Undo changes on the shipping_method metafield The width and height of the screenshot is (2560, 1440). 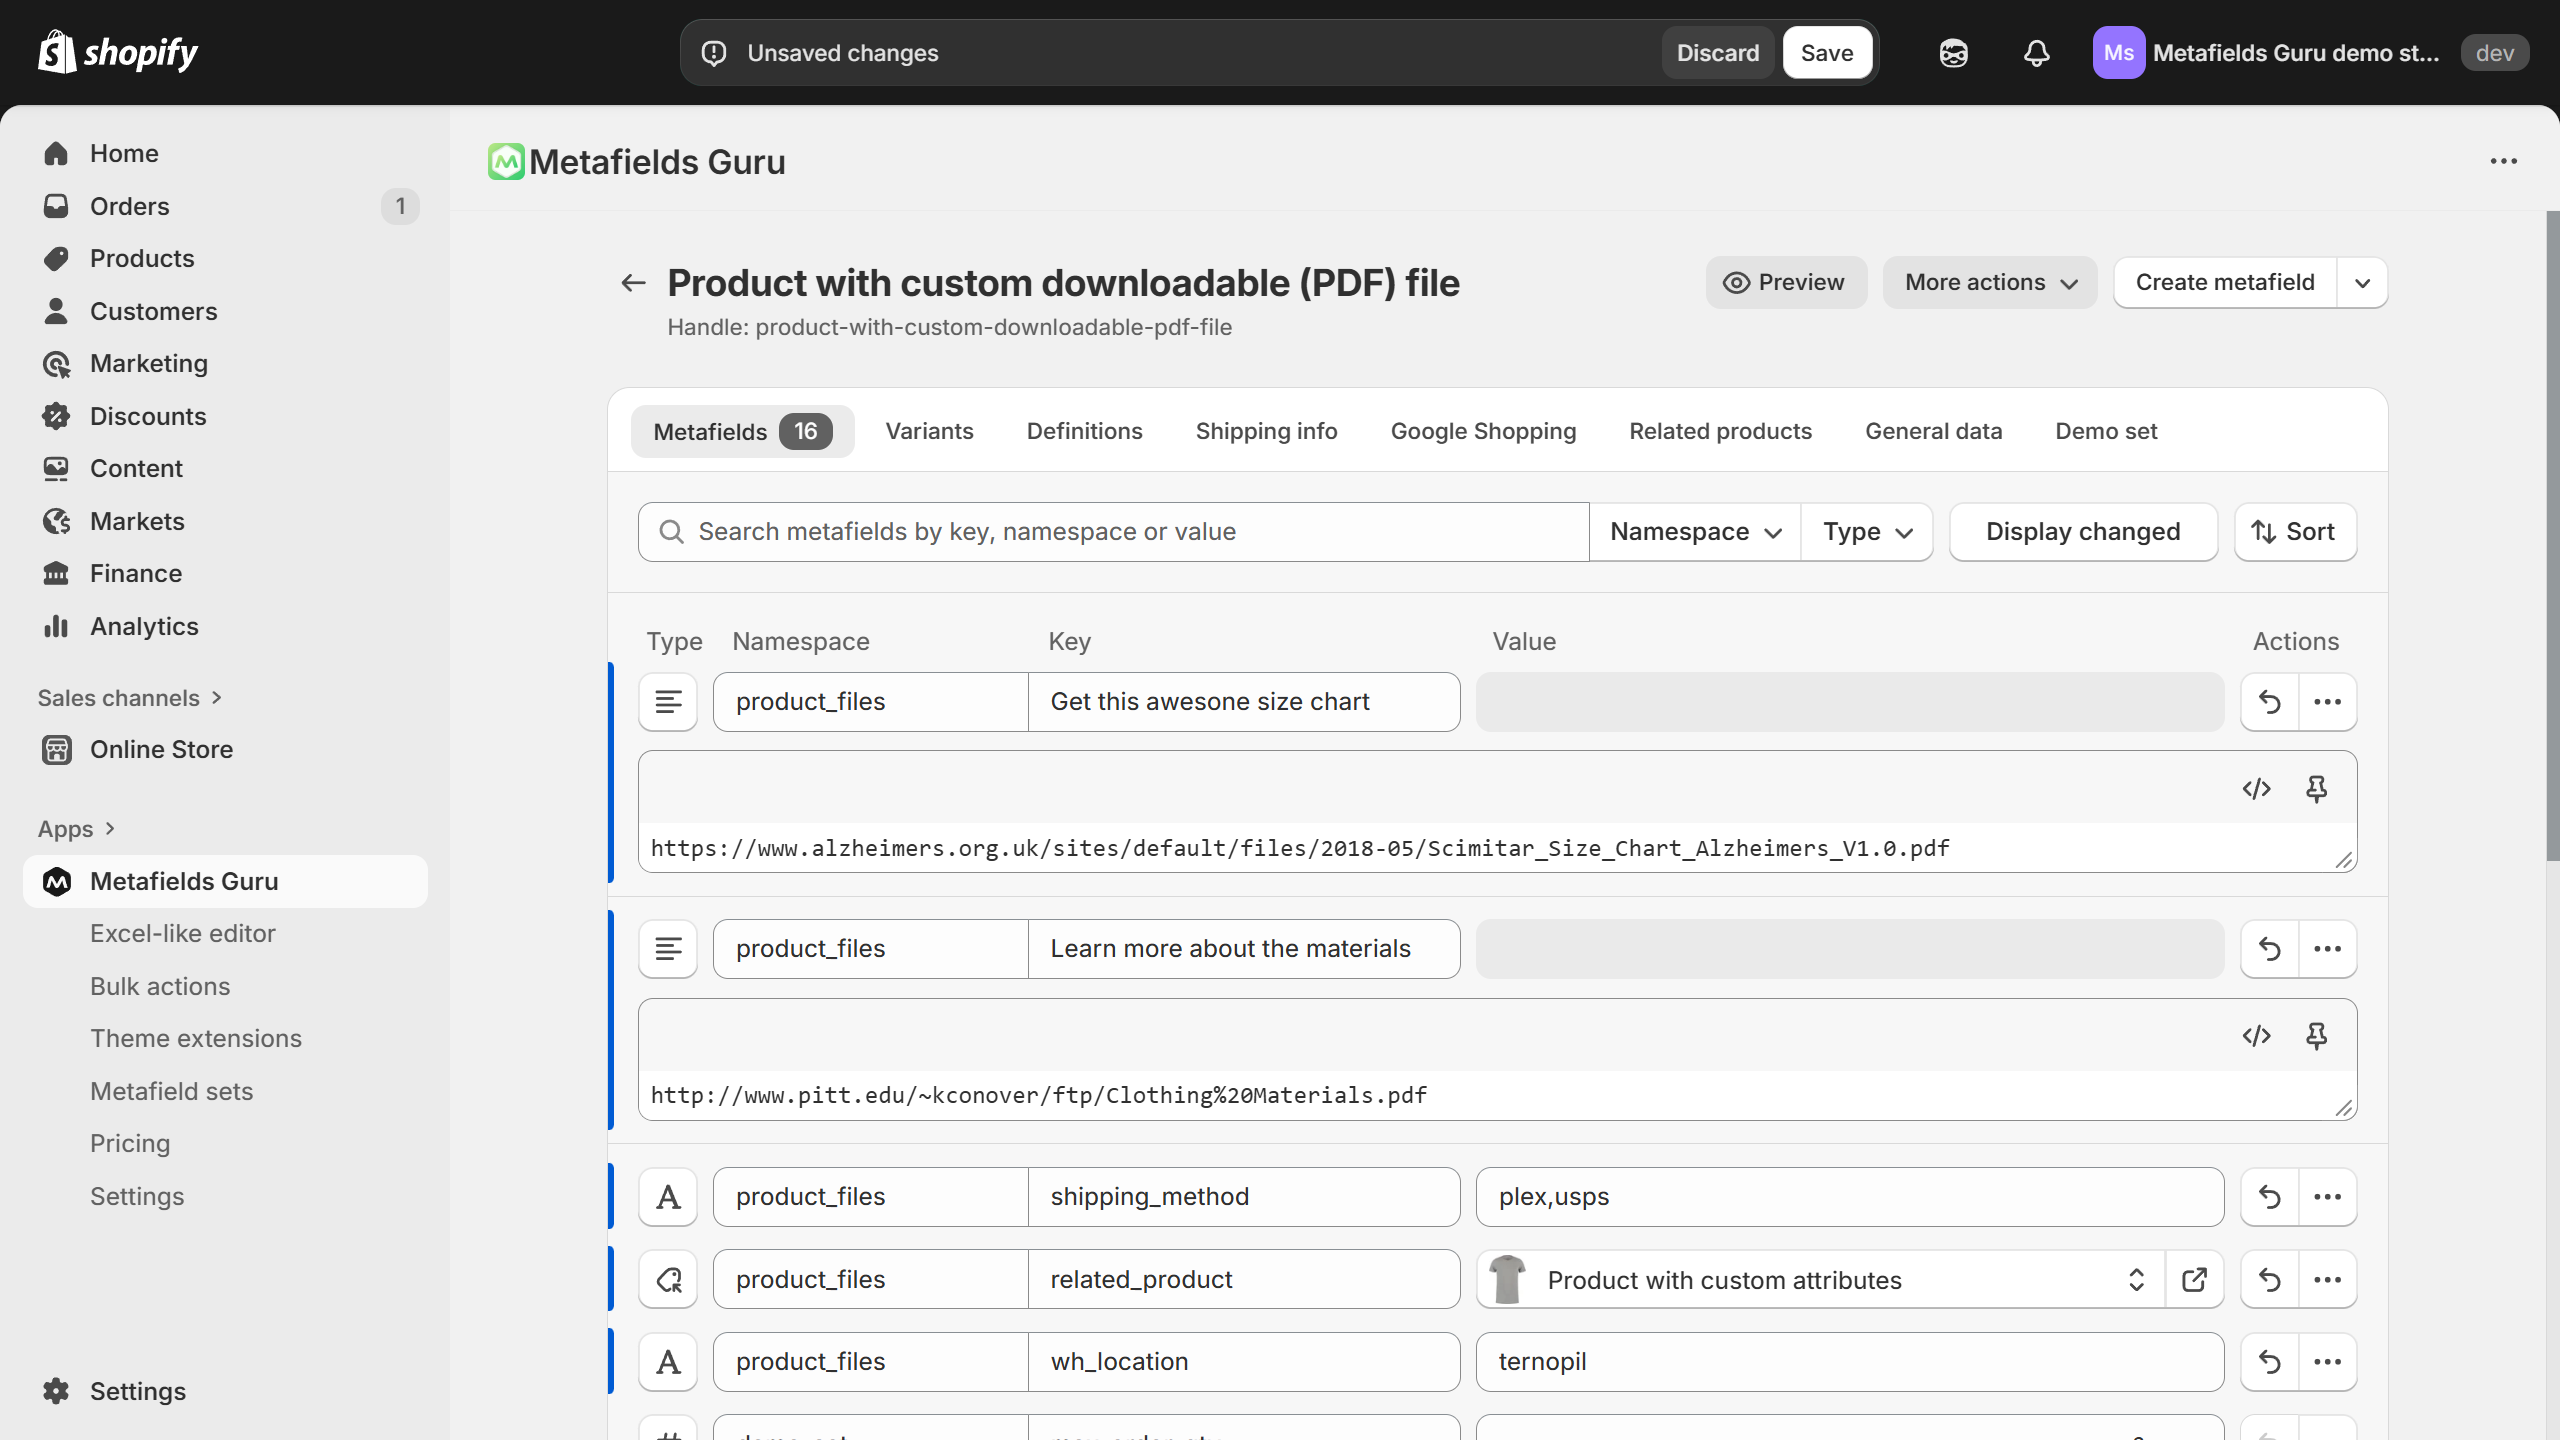(x=2268, y=1196)
